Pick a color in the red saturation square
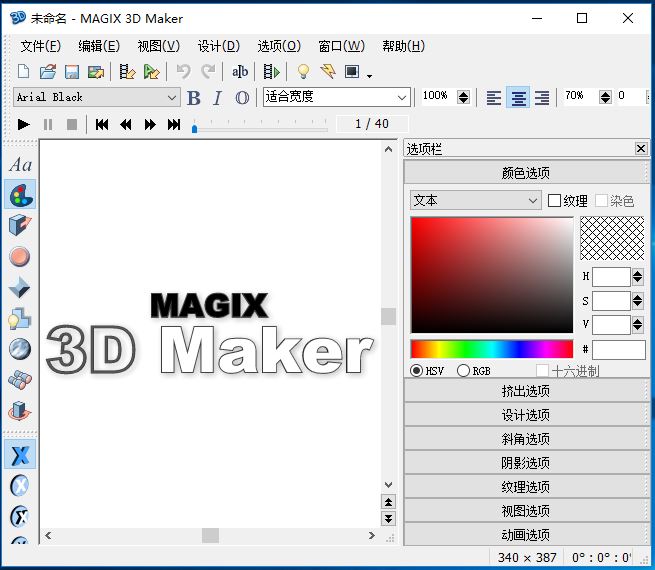 pyautogui.click(x=492, y=275)
